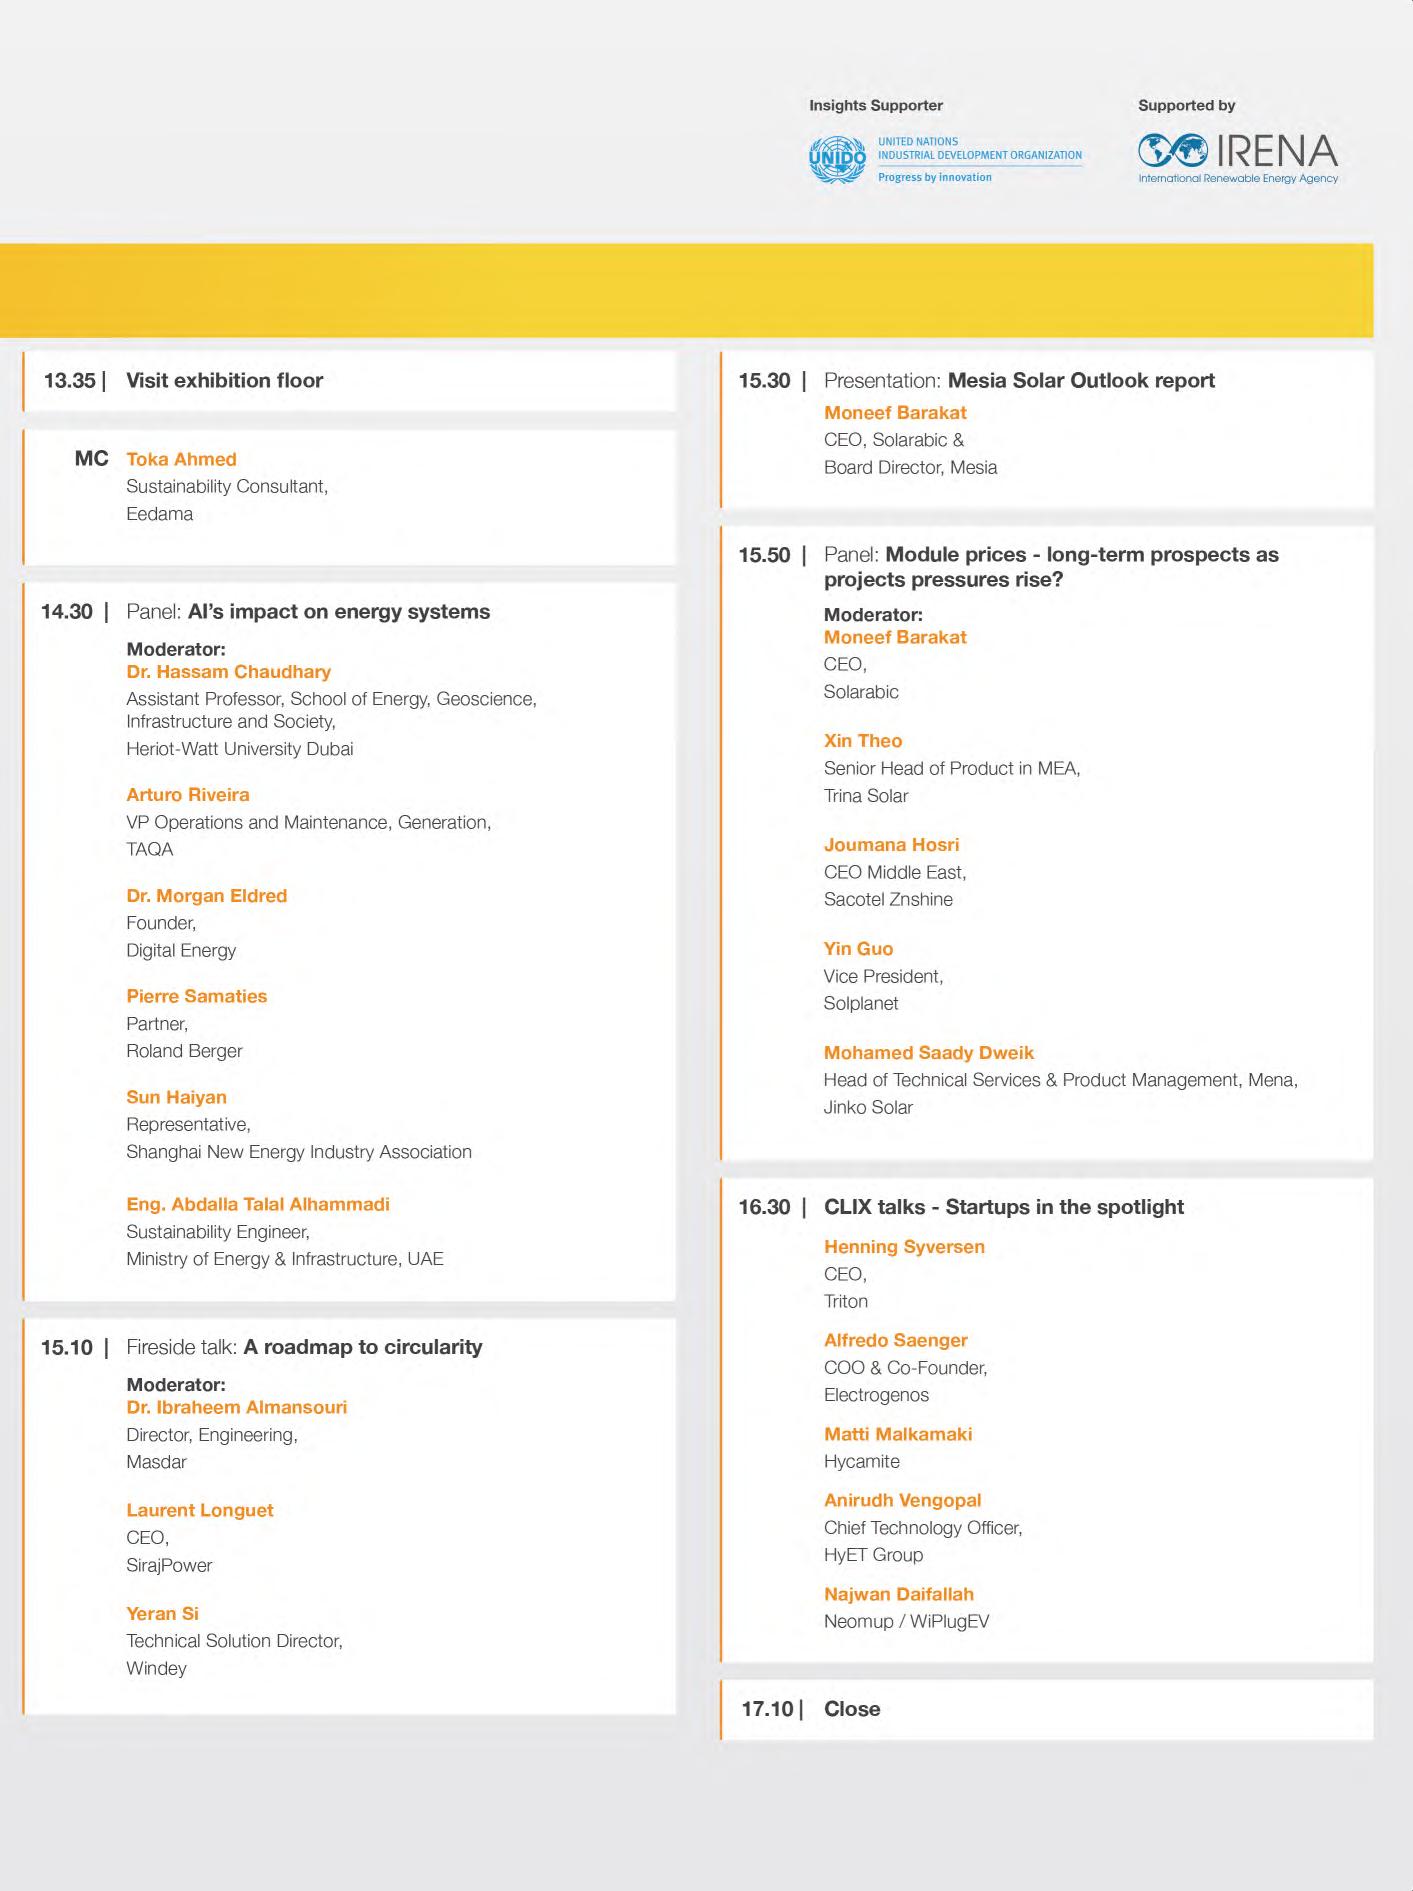Select the 'Solplanet' company line
Viewport: 1413px width, 1891px height.
[x=861, y=1003]
